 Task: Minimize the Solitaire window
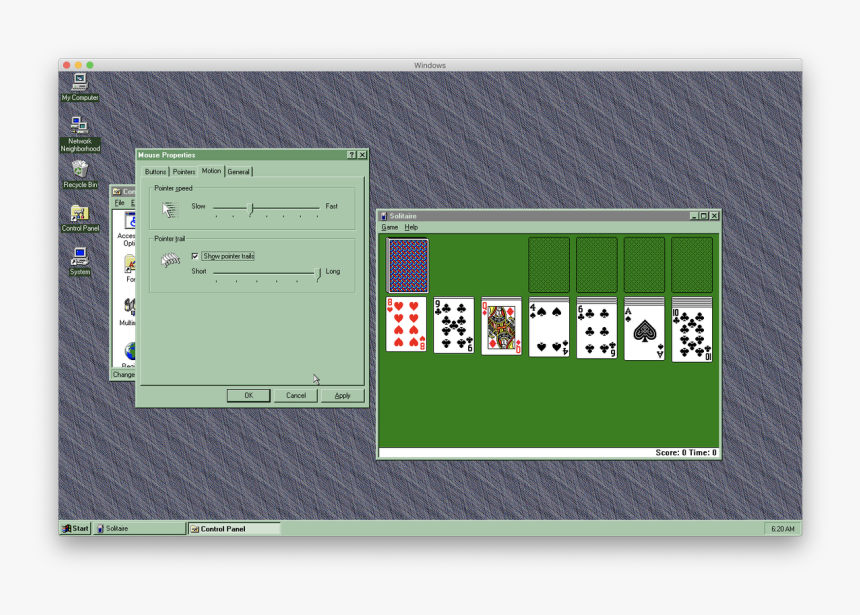[694, 216]
